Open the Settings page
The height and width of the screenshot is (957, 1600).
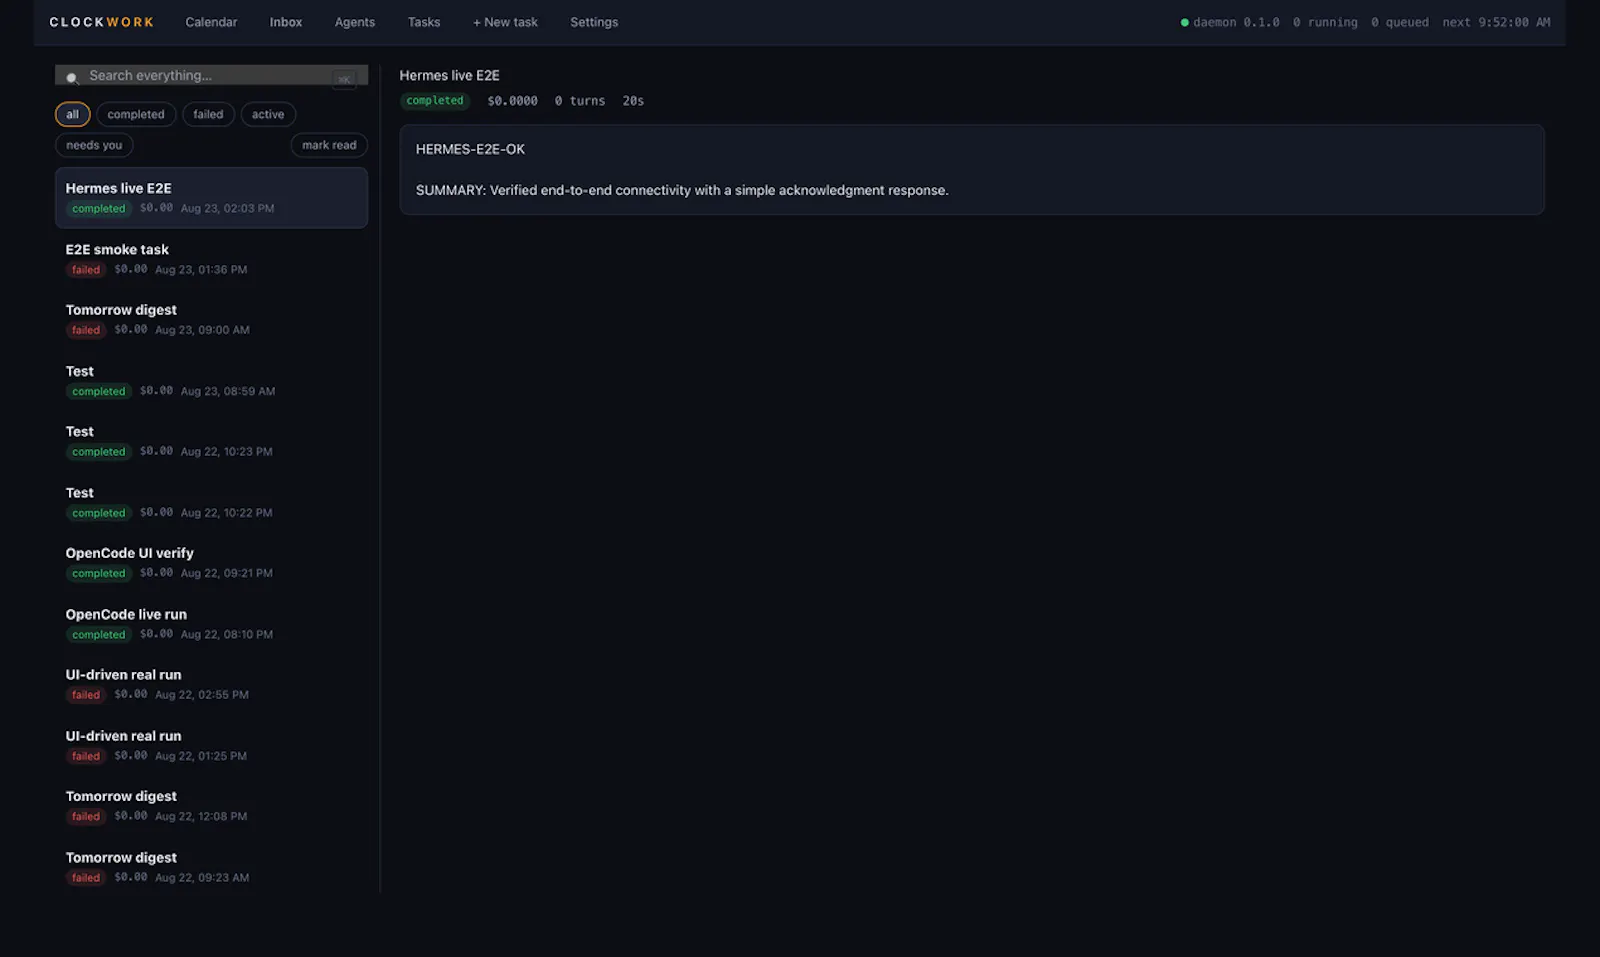594,22
